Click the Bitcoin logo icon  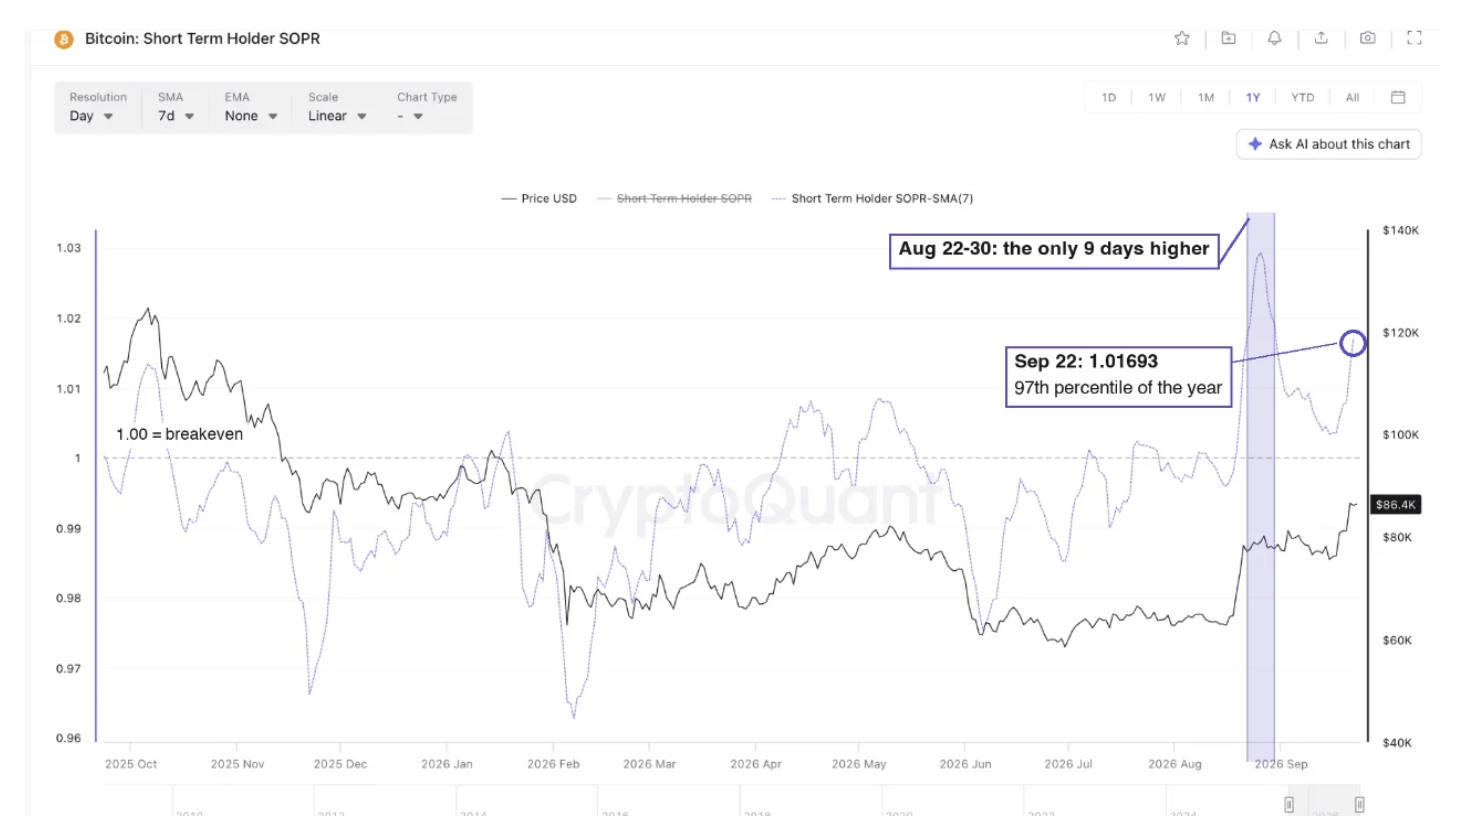point(64,39)
